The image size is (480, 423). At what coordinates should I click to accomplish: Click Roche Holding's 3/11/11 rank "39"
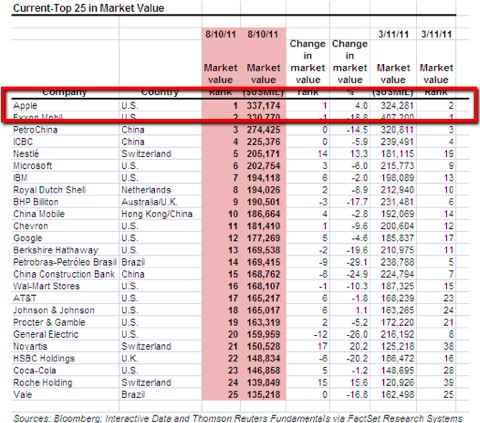click(x=448, y=382)
